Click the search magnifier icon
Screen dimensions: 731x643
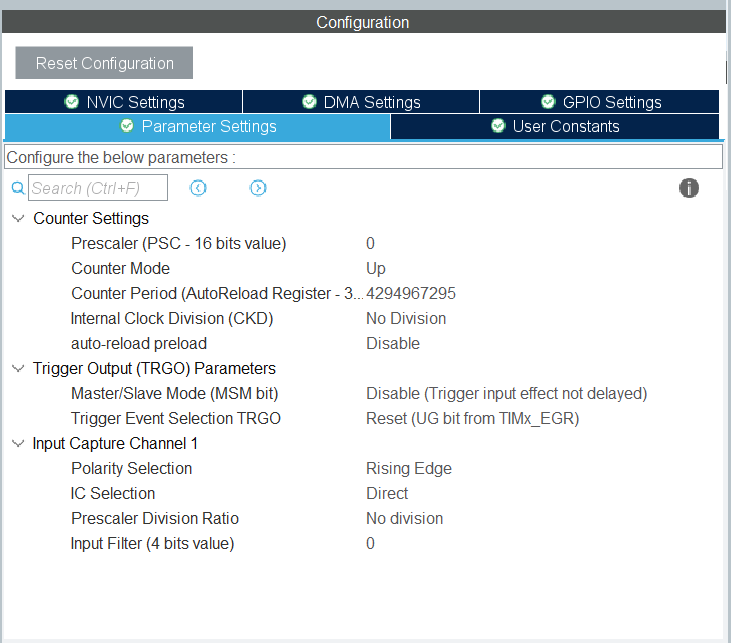(x=17, y=188)
